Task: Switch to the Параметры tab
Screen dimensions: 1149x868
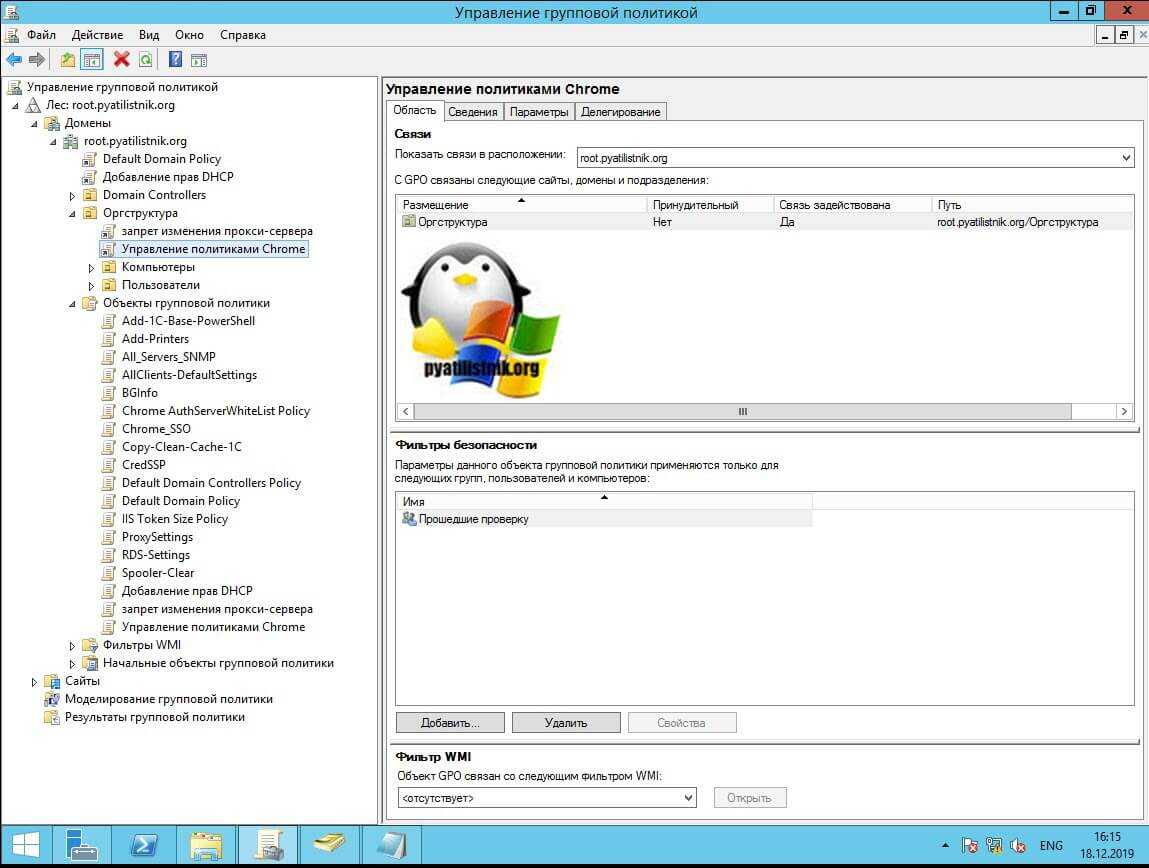Action: coord(539,112)
